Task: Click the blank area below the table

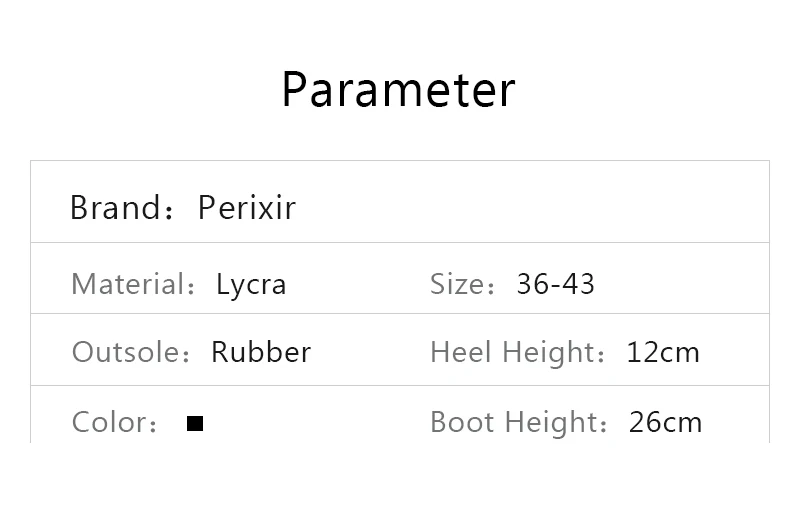Action: click(400, 480)
